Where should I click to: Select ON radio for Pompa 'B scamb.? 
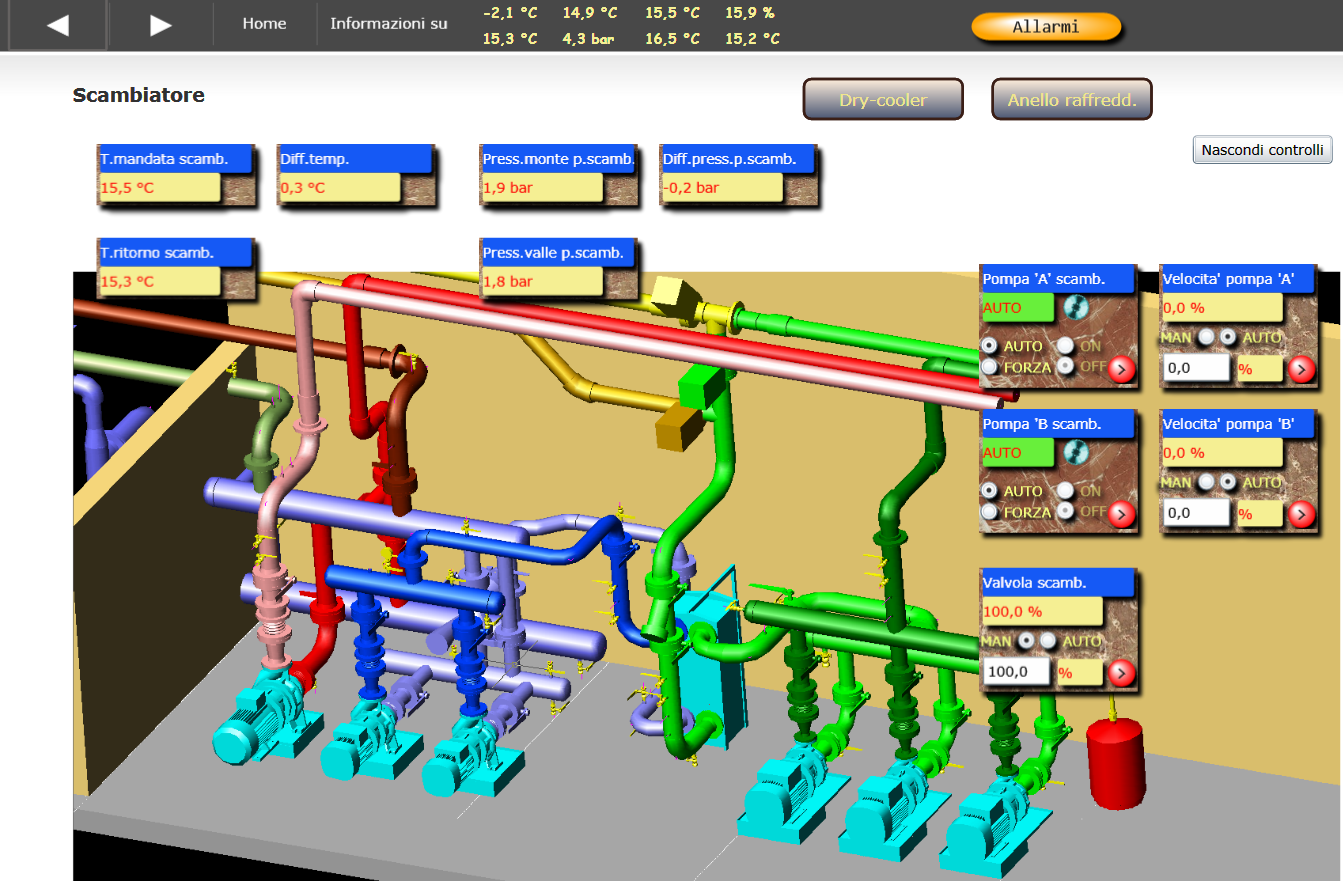point(1066,491)
